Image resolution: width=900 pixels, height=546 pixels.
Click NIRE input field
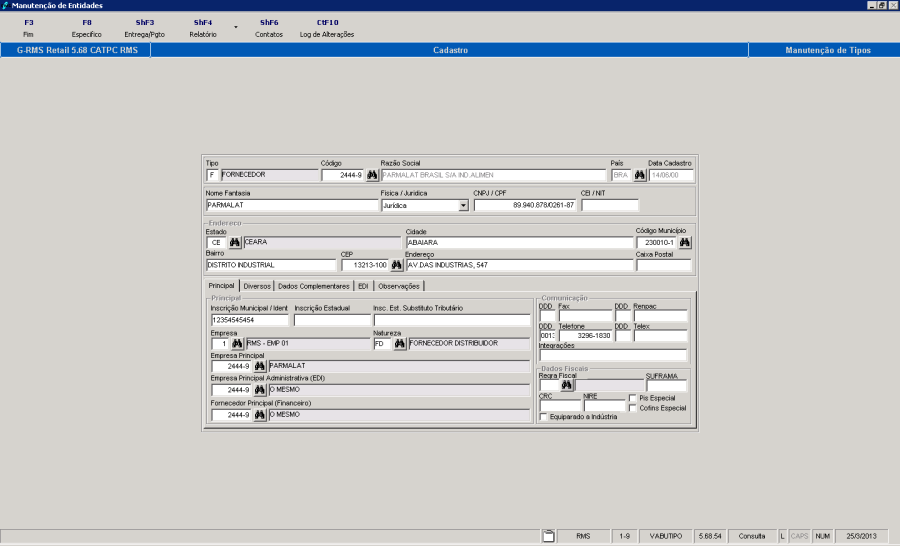coord(604,405)
